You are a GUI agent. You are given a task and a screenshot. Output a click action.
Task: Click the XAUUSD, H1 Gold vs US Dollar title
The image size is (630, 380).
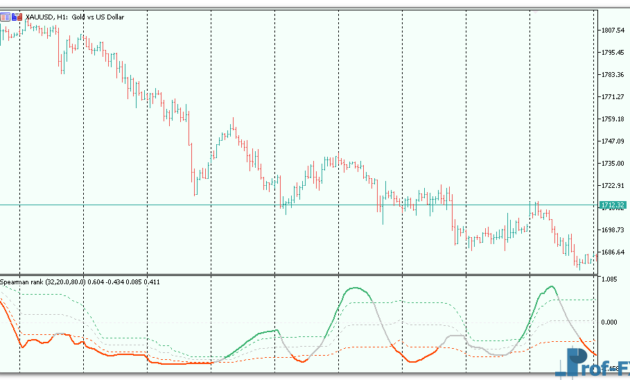point(75,17)
